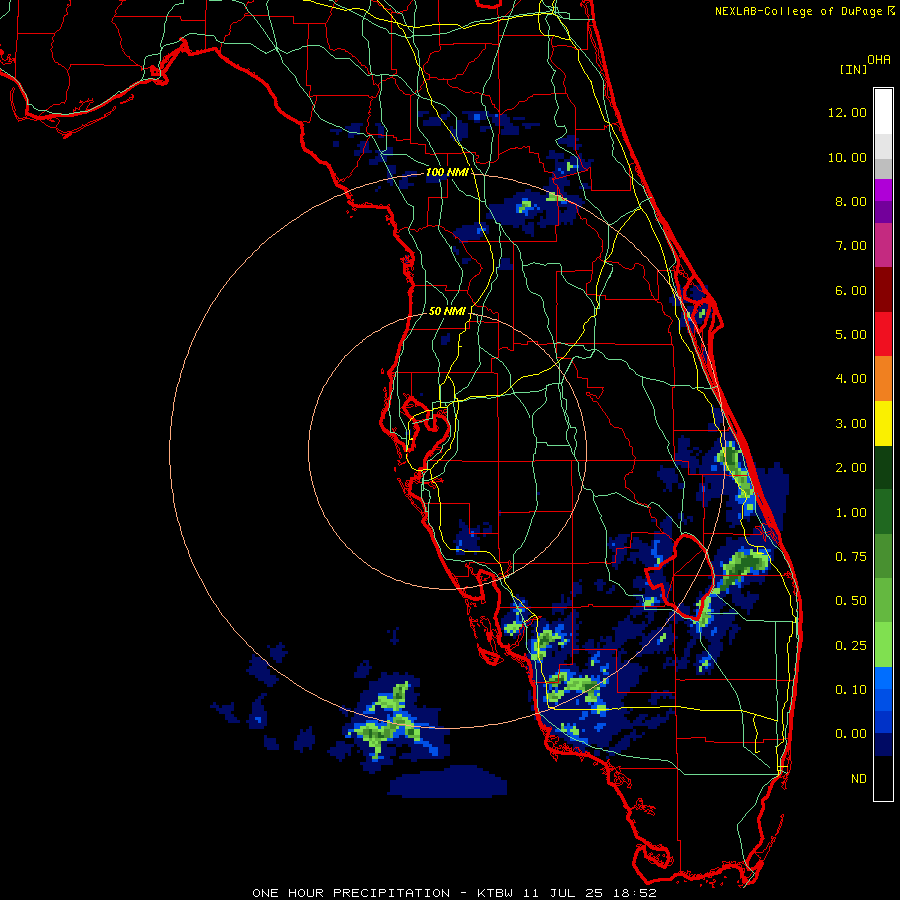Select the 4.00 legend value
Image resolution: width=900 pixels, height=900 pixels.
tap(851, 379)
